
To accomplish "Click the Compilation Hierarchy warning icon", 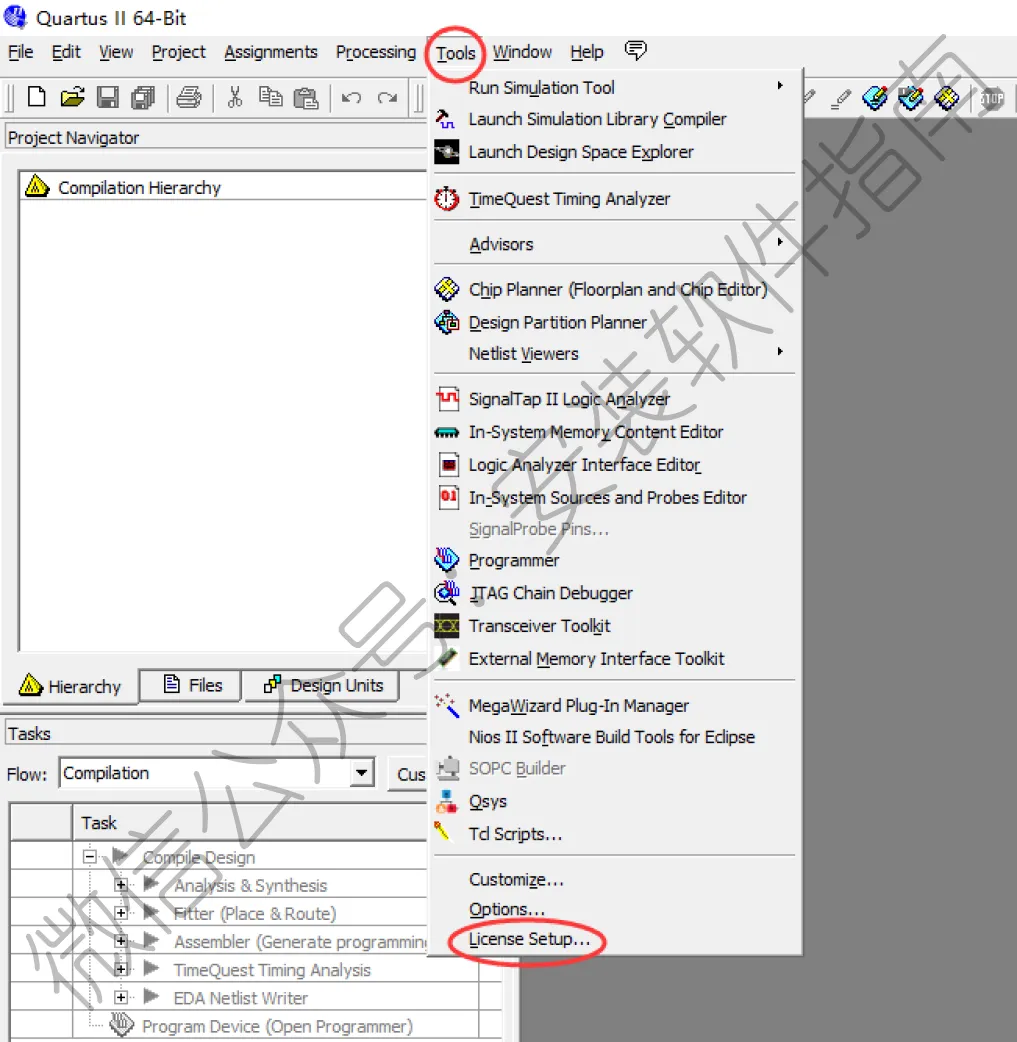I will point(37,187).
